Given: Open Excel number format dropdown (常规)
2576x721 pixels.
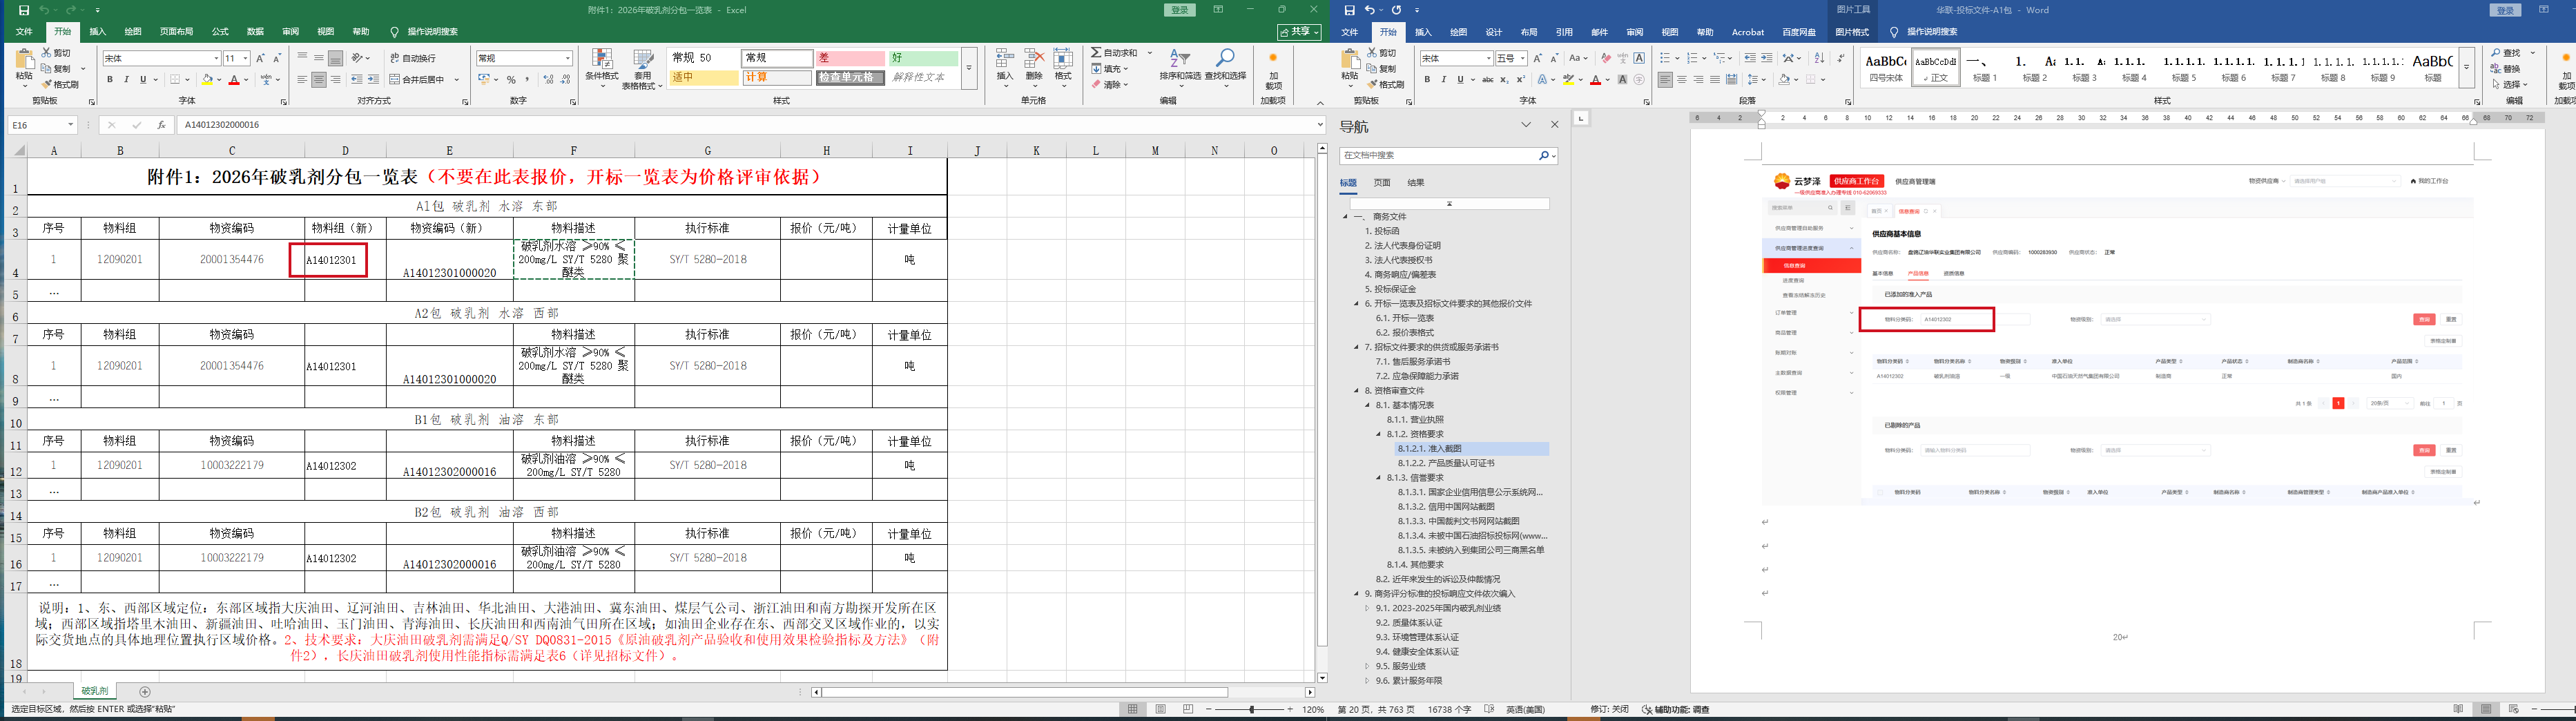Looking at the screenshot, I should pyautogui.click(x=568, y=58).
